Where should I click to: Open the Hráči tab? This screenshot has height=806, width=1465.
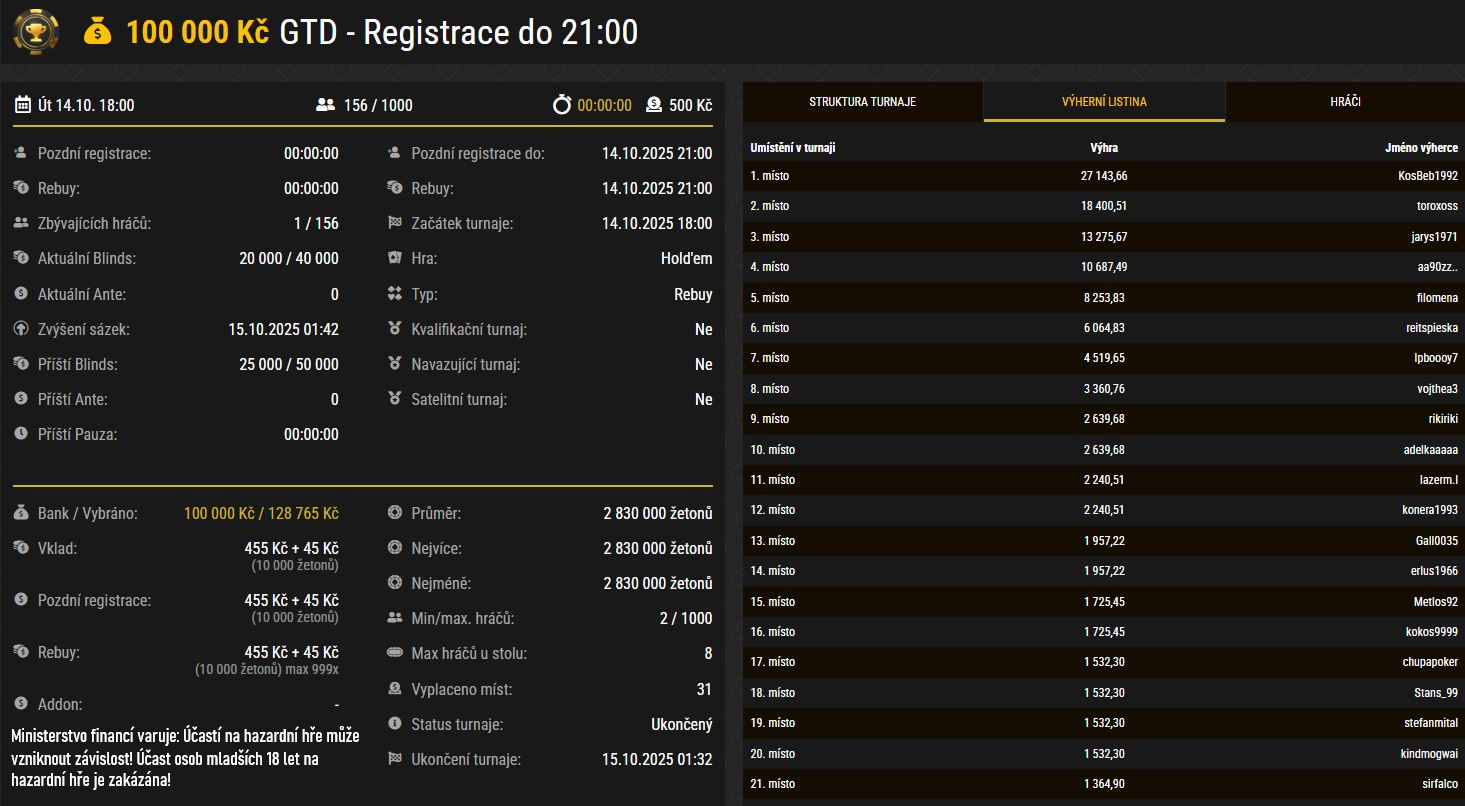[x=1345, y=102]
